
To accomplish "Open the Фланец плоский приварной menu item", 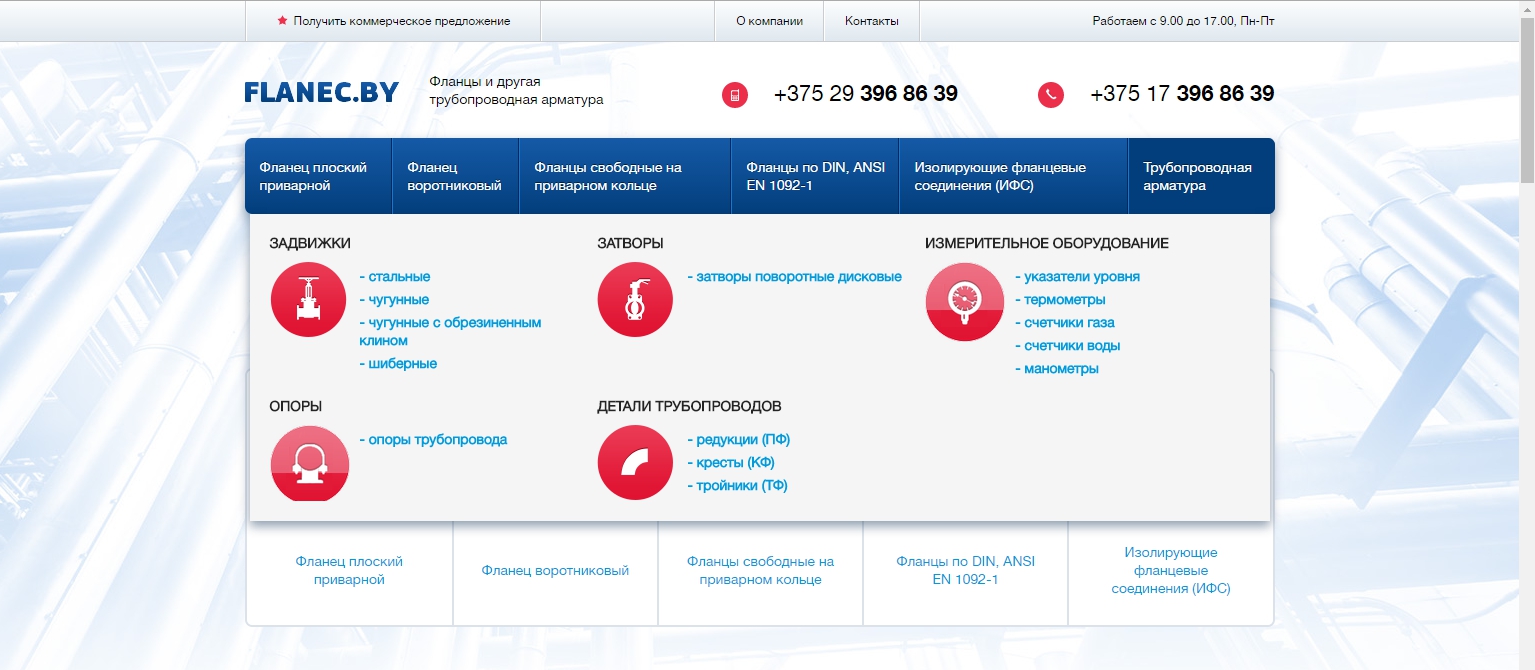I will tap(319, 176).
